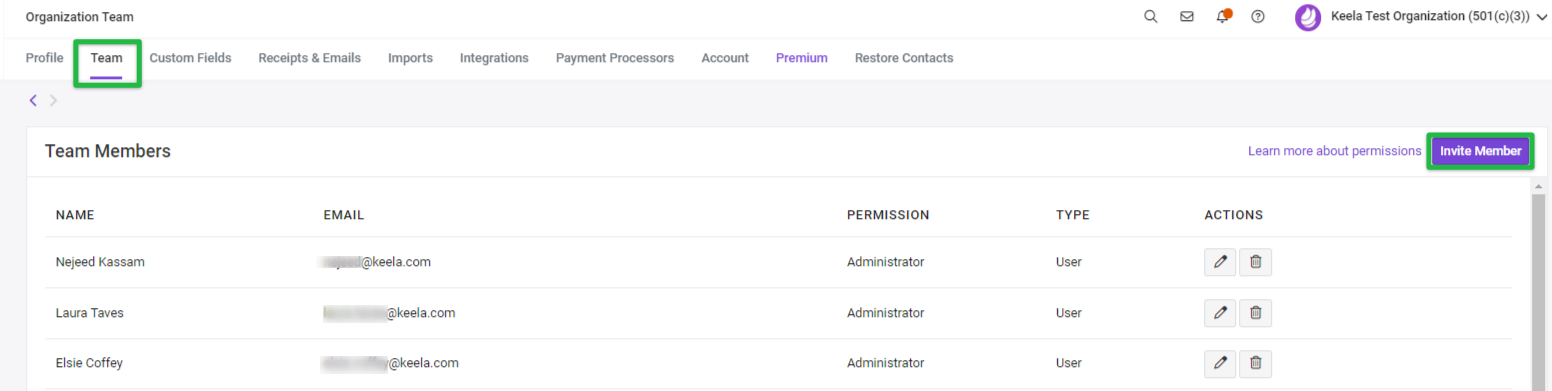Delete Elsie Coffey with the trash icon
The height and width of the screenshot is (391, 1552).
click(1255, 363)
